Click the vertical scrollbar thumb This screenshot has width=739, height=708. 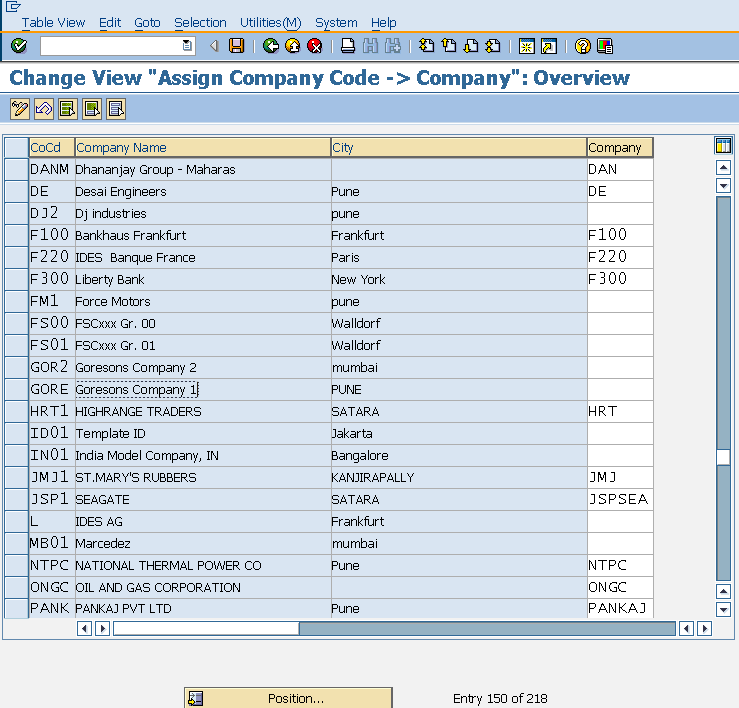click(723, 458)
